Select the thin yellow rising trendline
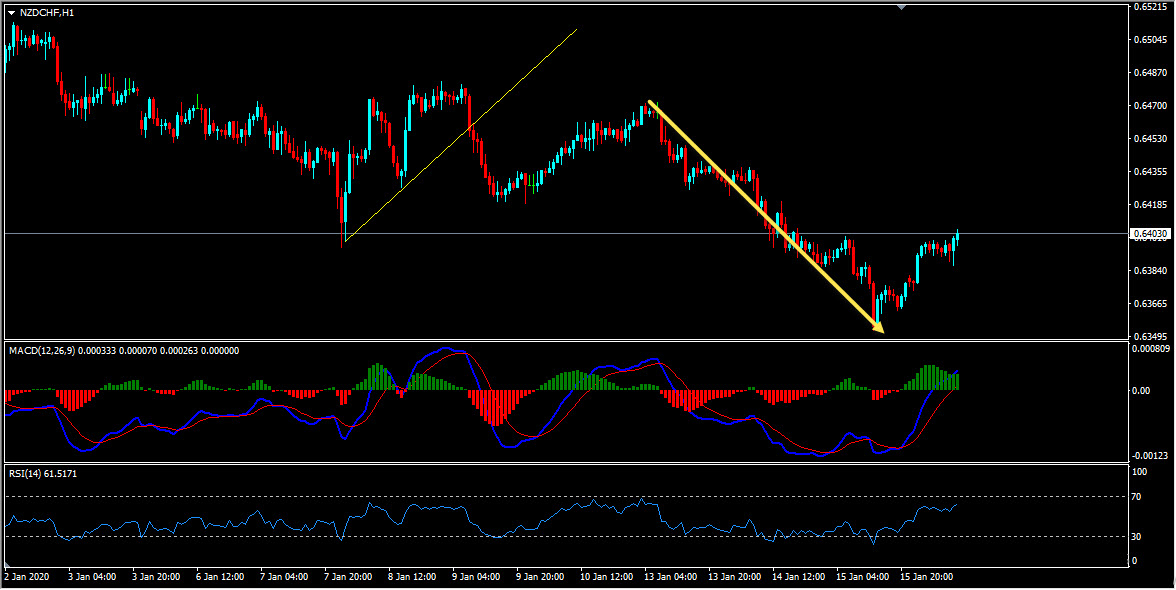 point(460,135)
